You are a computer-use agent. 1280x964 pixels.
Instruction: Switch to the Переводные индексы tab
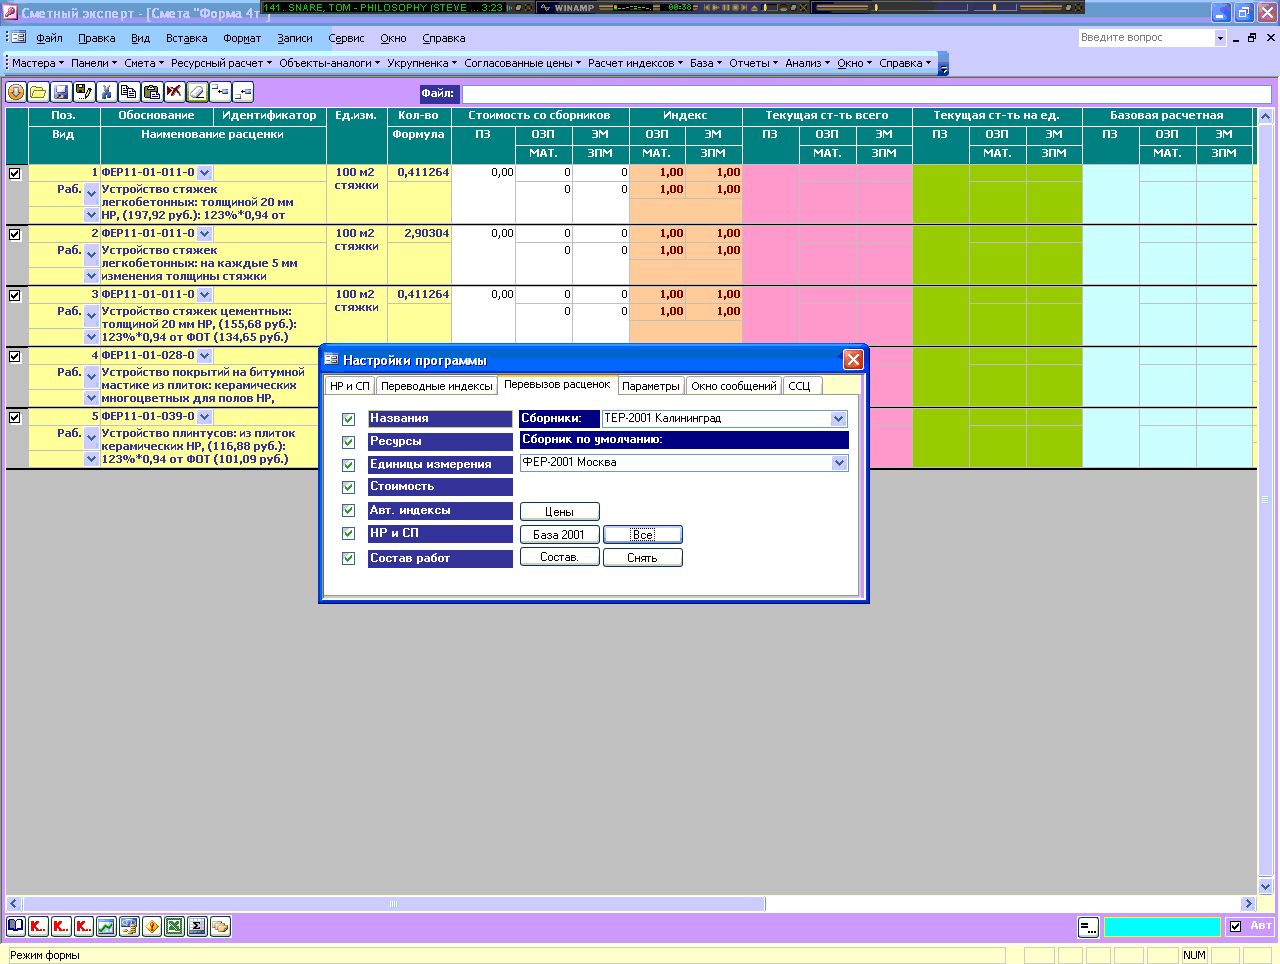tap(436, 386)
